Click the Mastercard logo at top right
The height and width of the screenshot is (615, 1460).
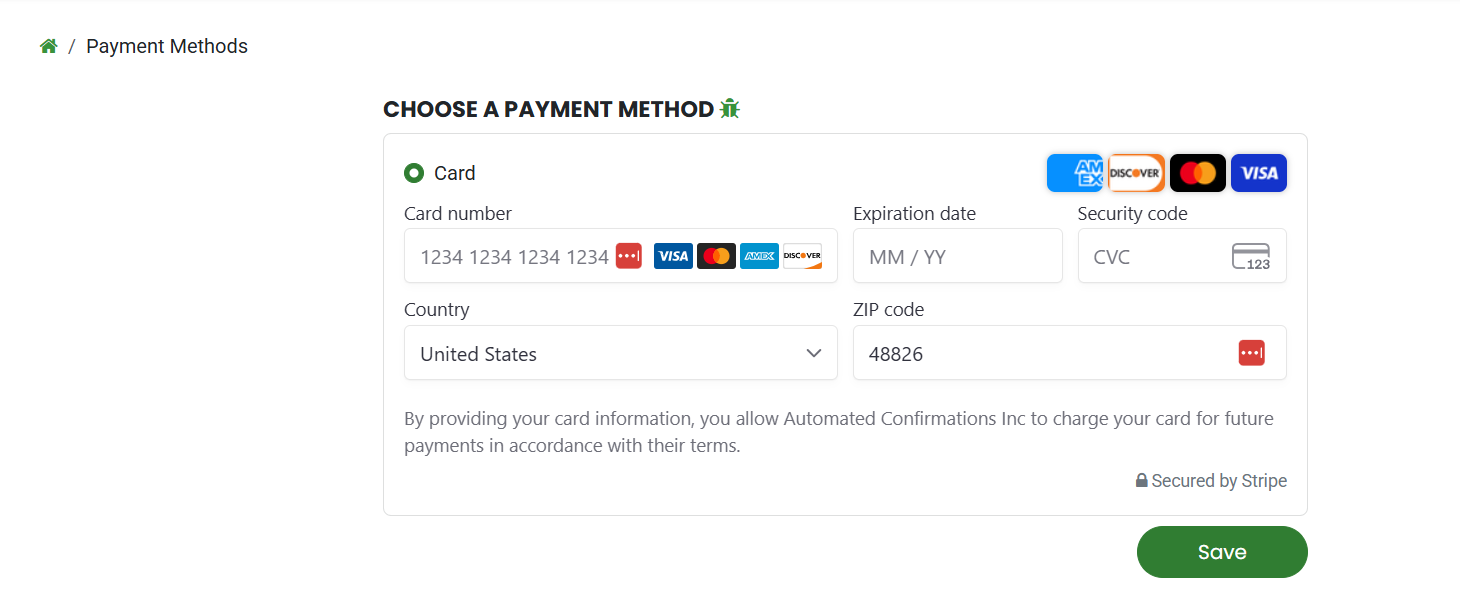click(x=1197, y=173)
